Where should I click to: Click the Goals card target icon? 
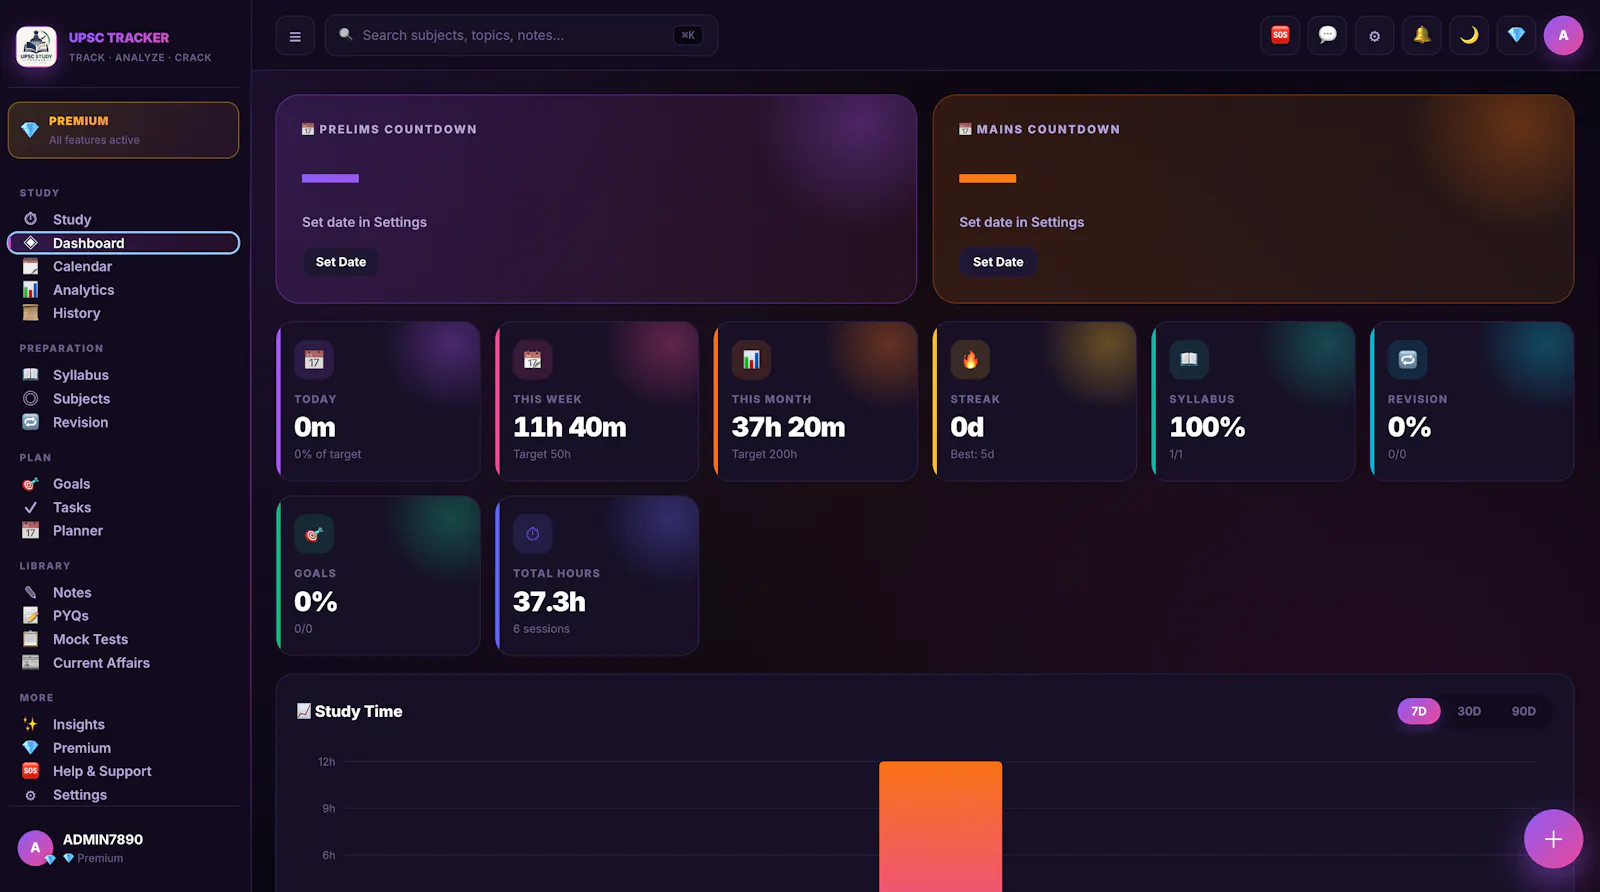pos(314,534)
